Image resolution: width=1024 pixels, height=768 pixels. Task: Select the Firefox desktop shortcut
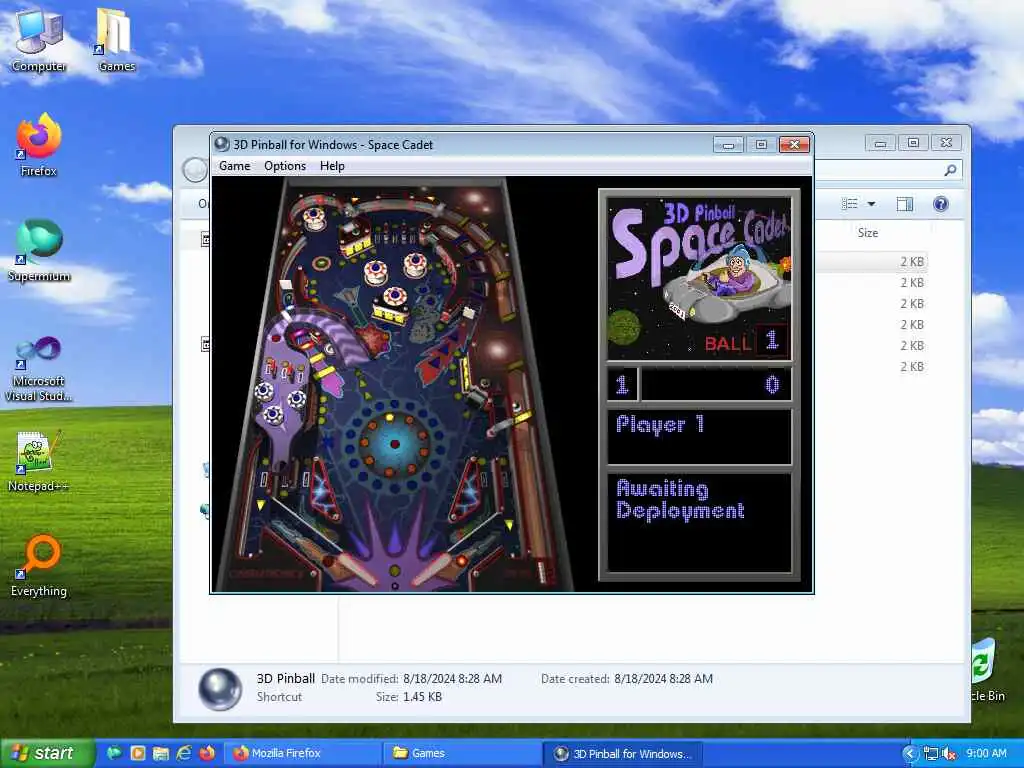[39, 145]
